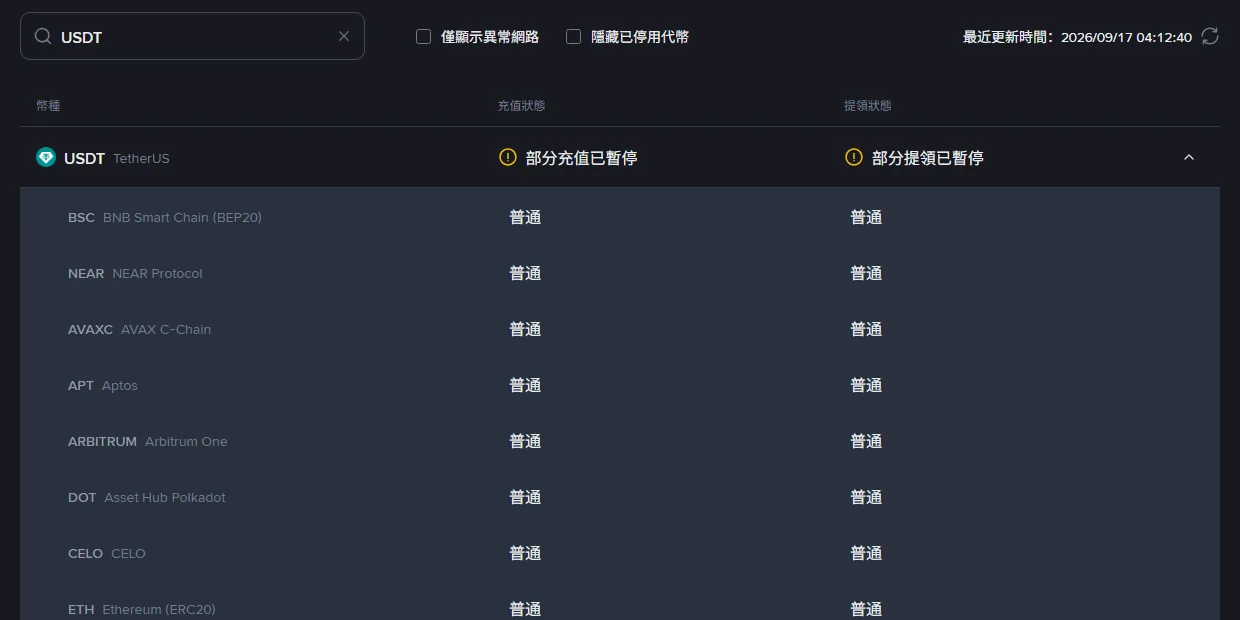Clear the USDT search text
The width and height of the screenshot is (1240, 620).
(x=344, y=36)
